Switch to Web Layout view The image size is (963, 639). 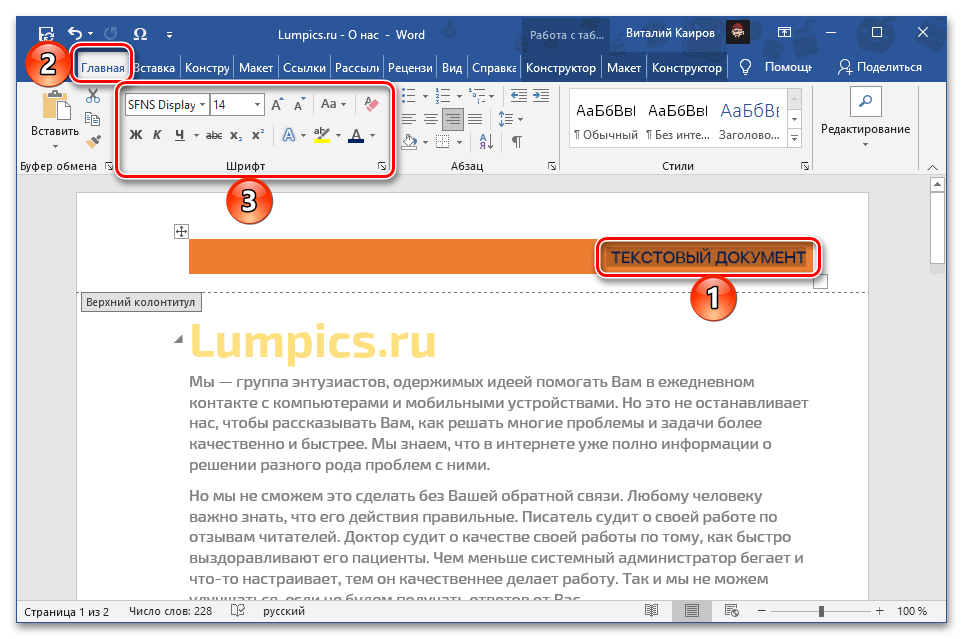tap(731, 611)
